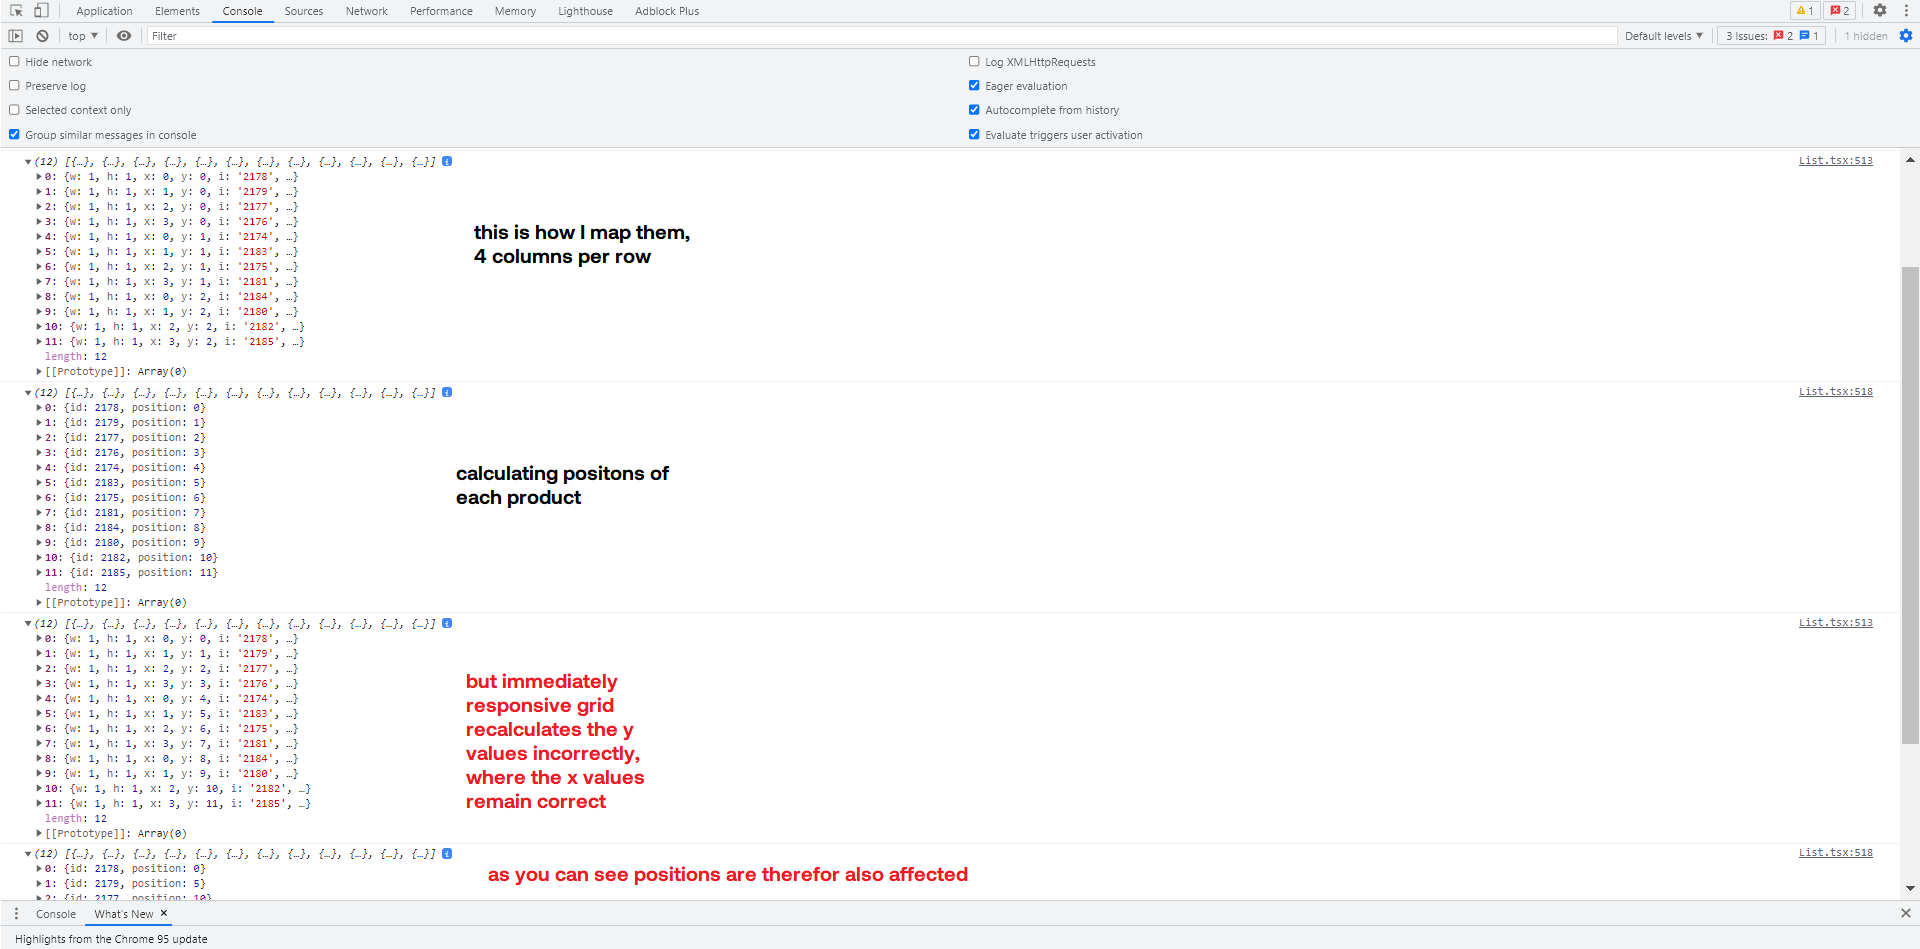Open the Default levels dropdown

pyautogui.click(x=1663, y=36)
